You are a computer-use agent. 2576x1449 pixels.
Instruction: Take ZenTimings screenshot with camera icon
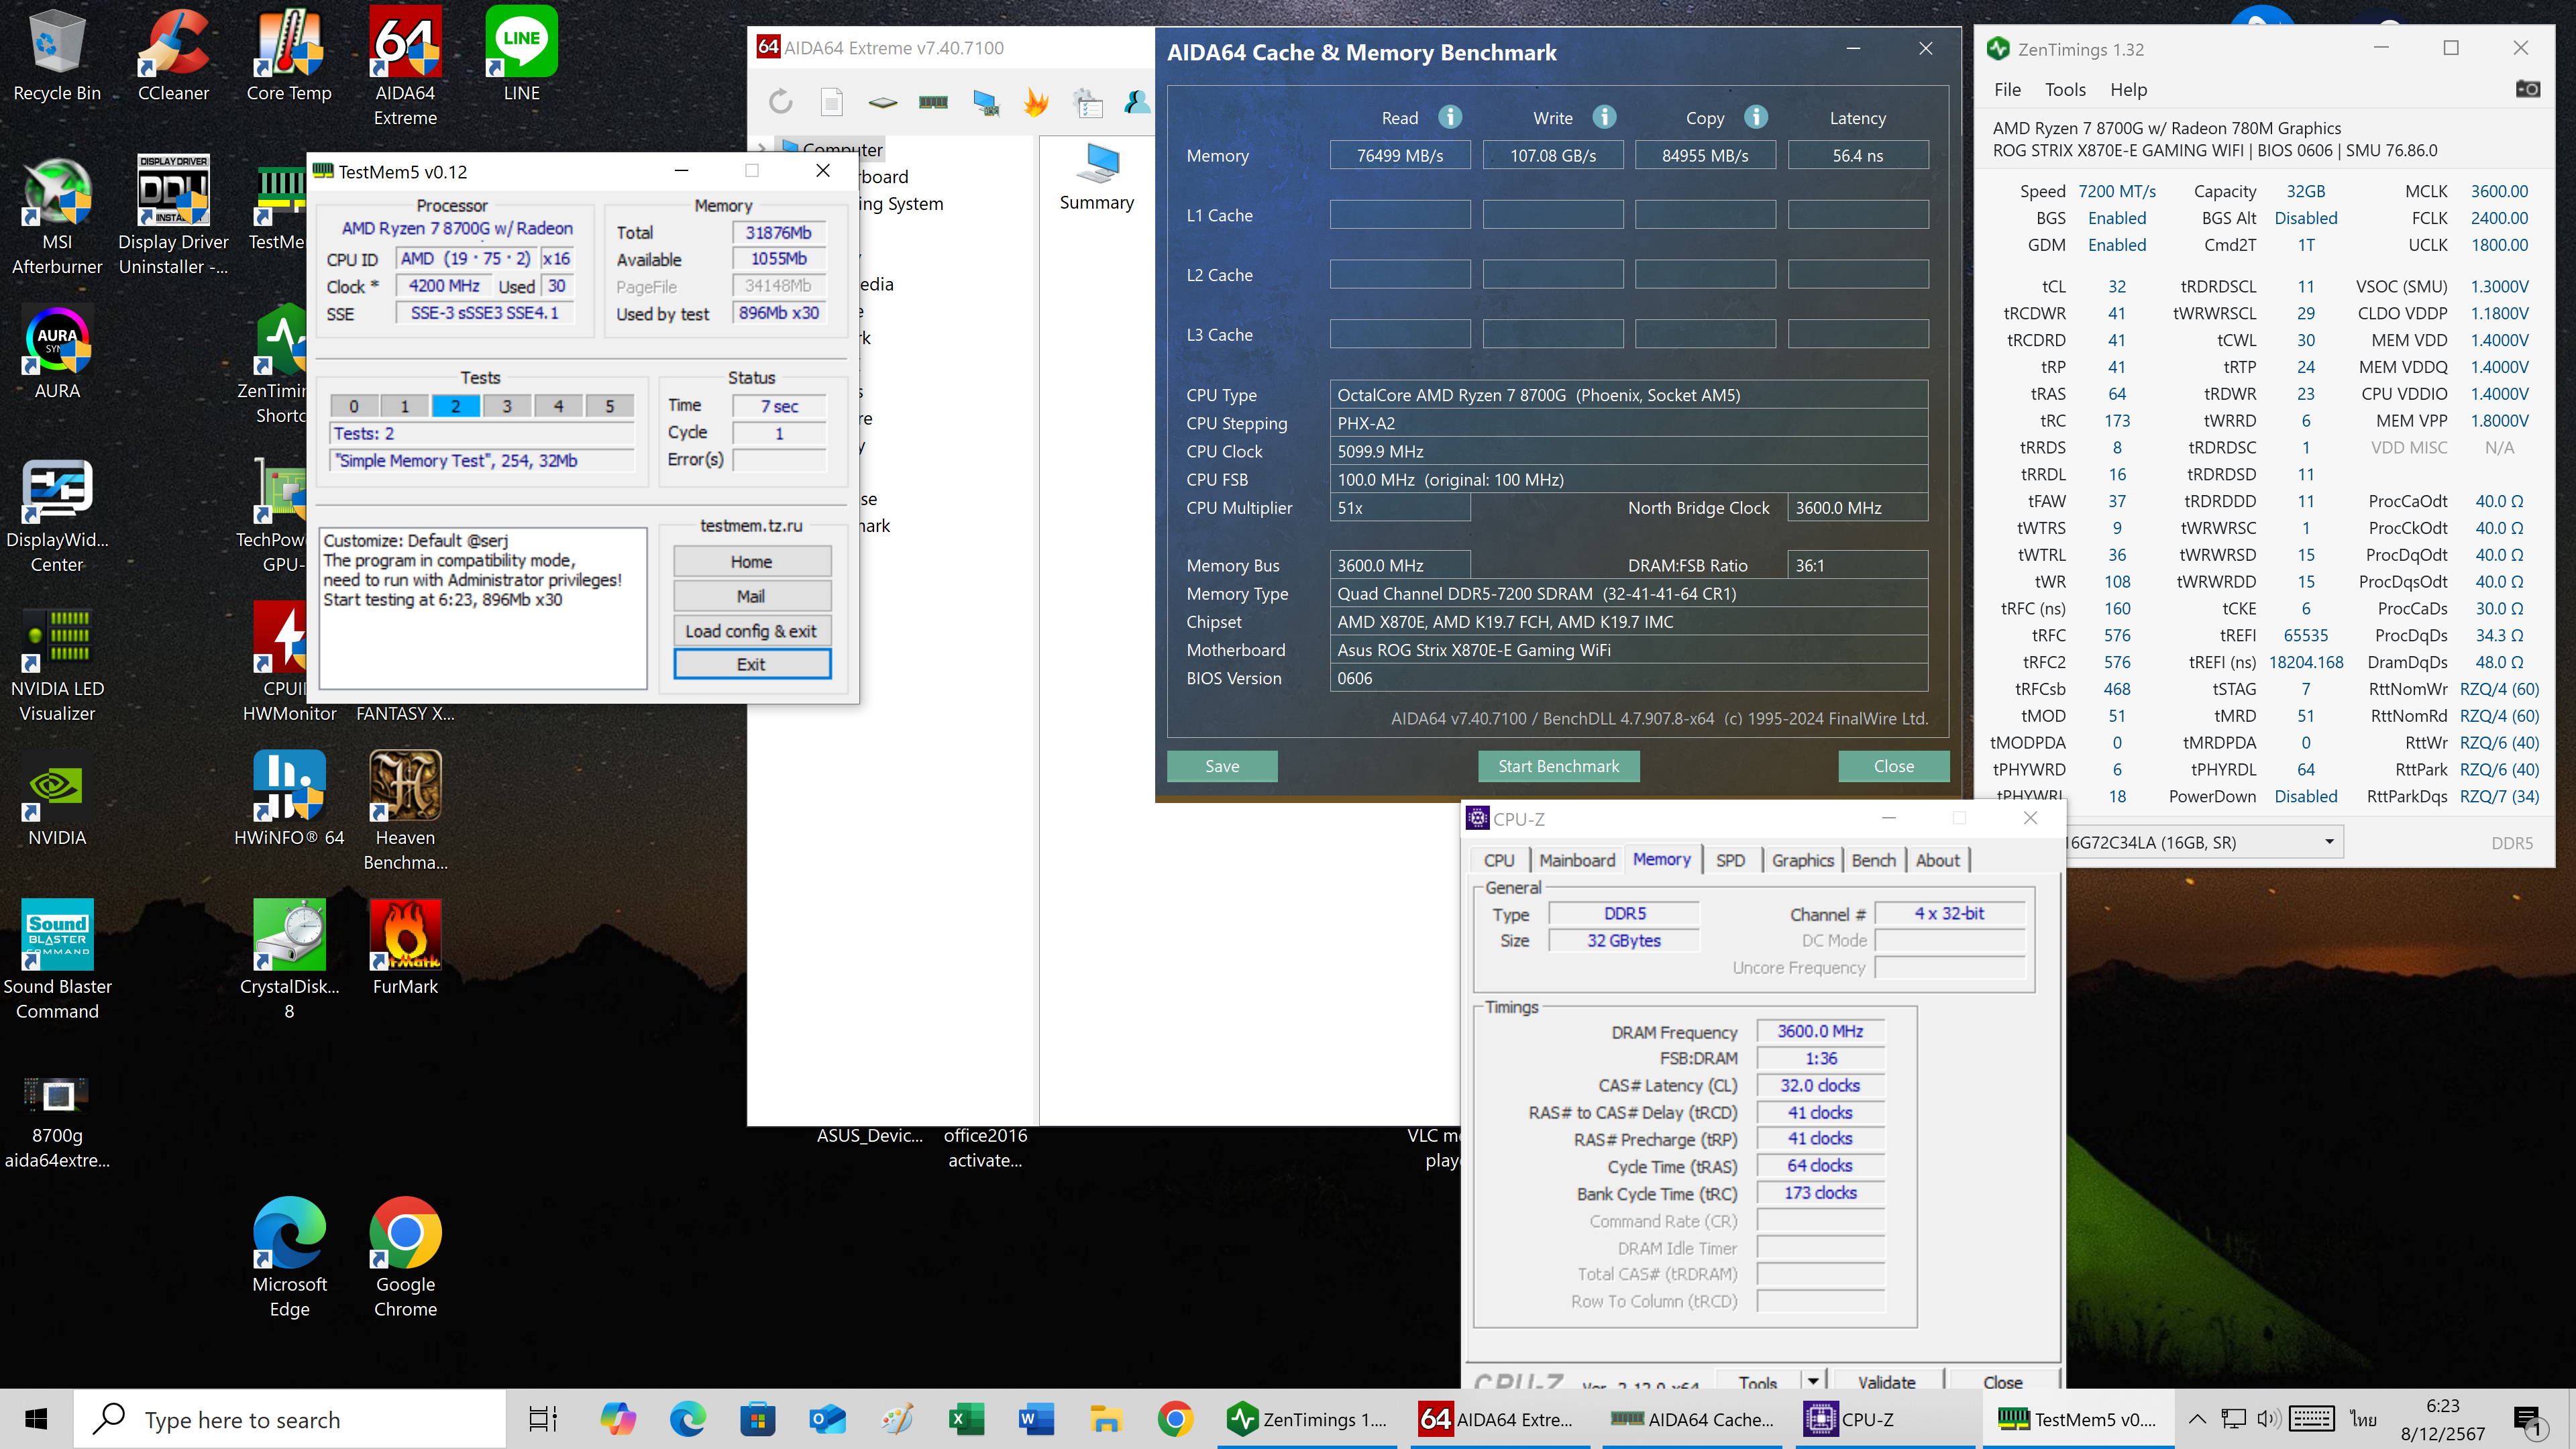2527,89
